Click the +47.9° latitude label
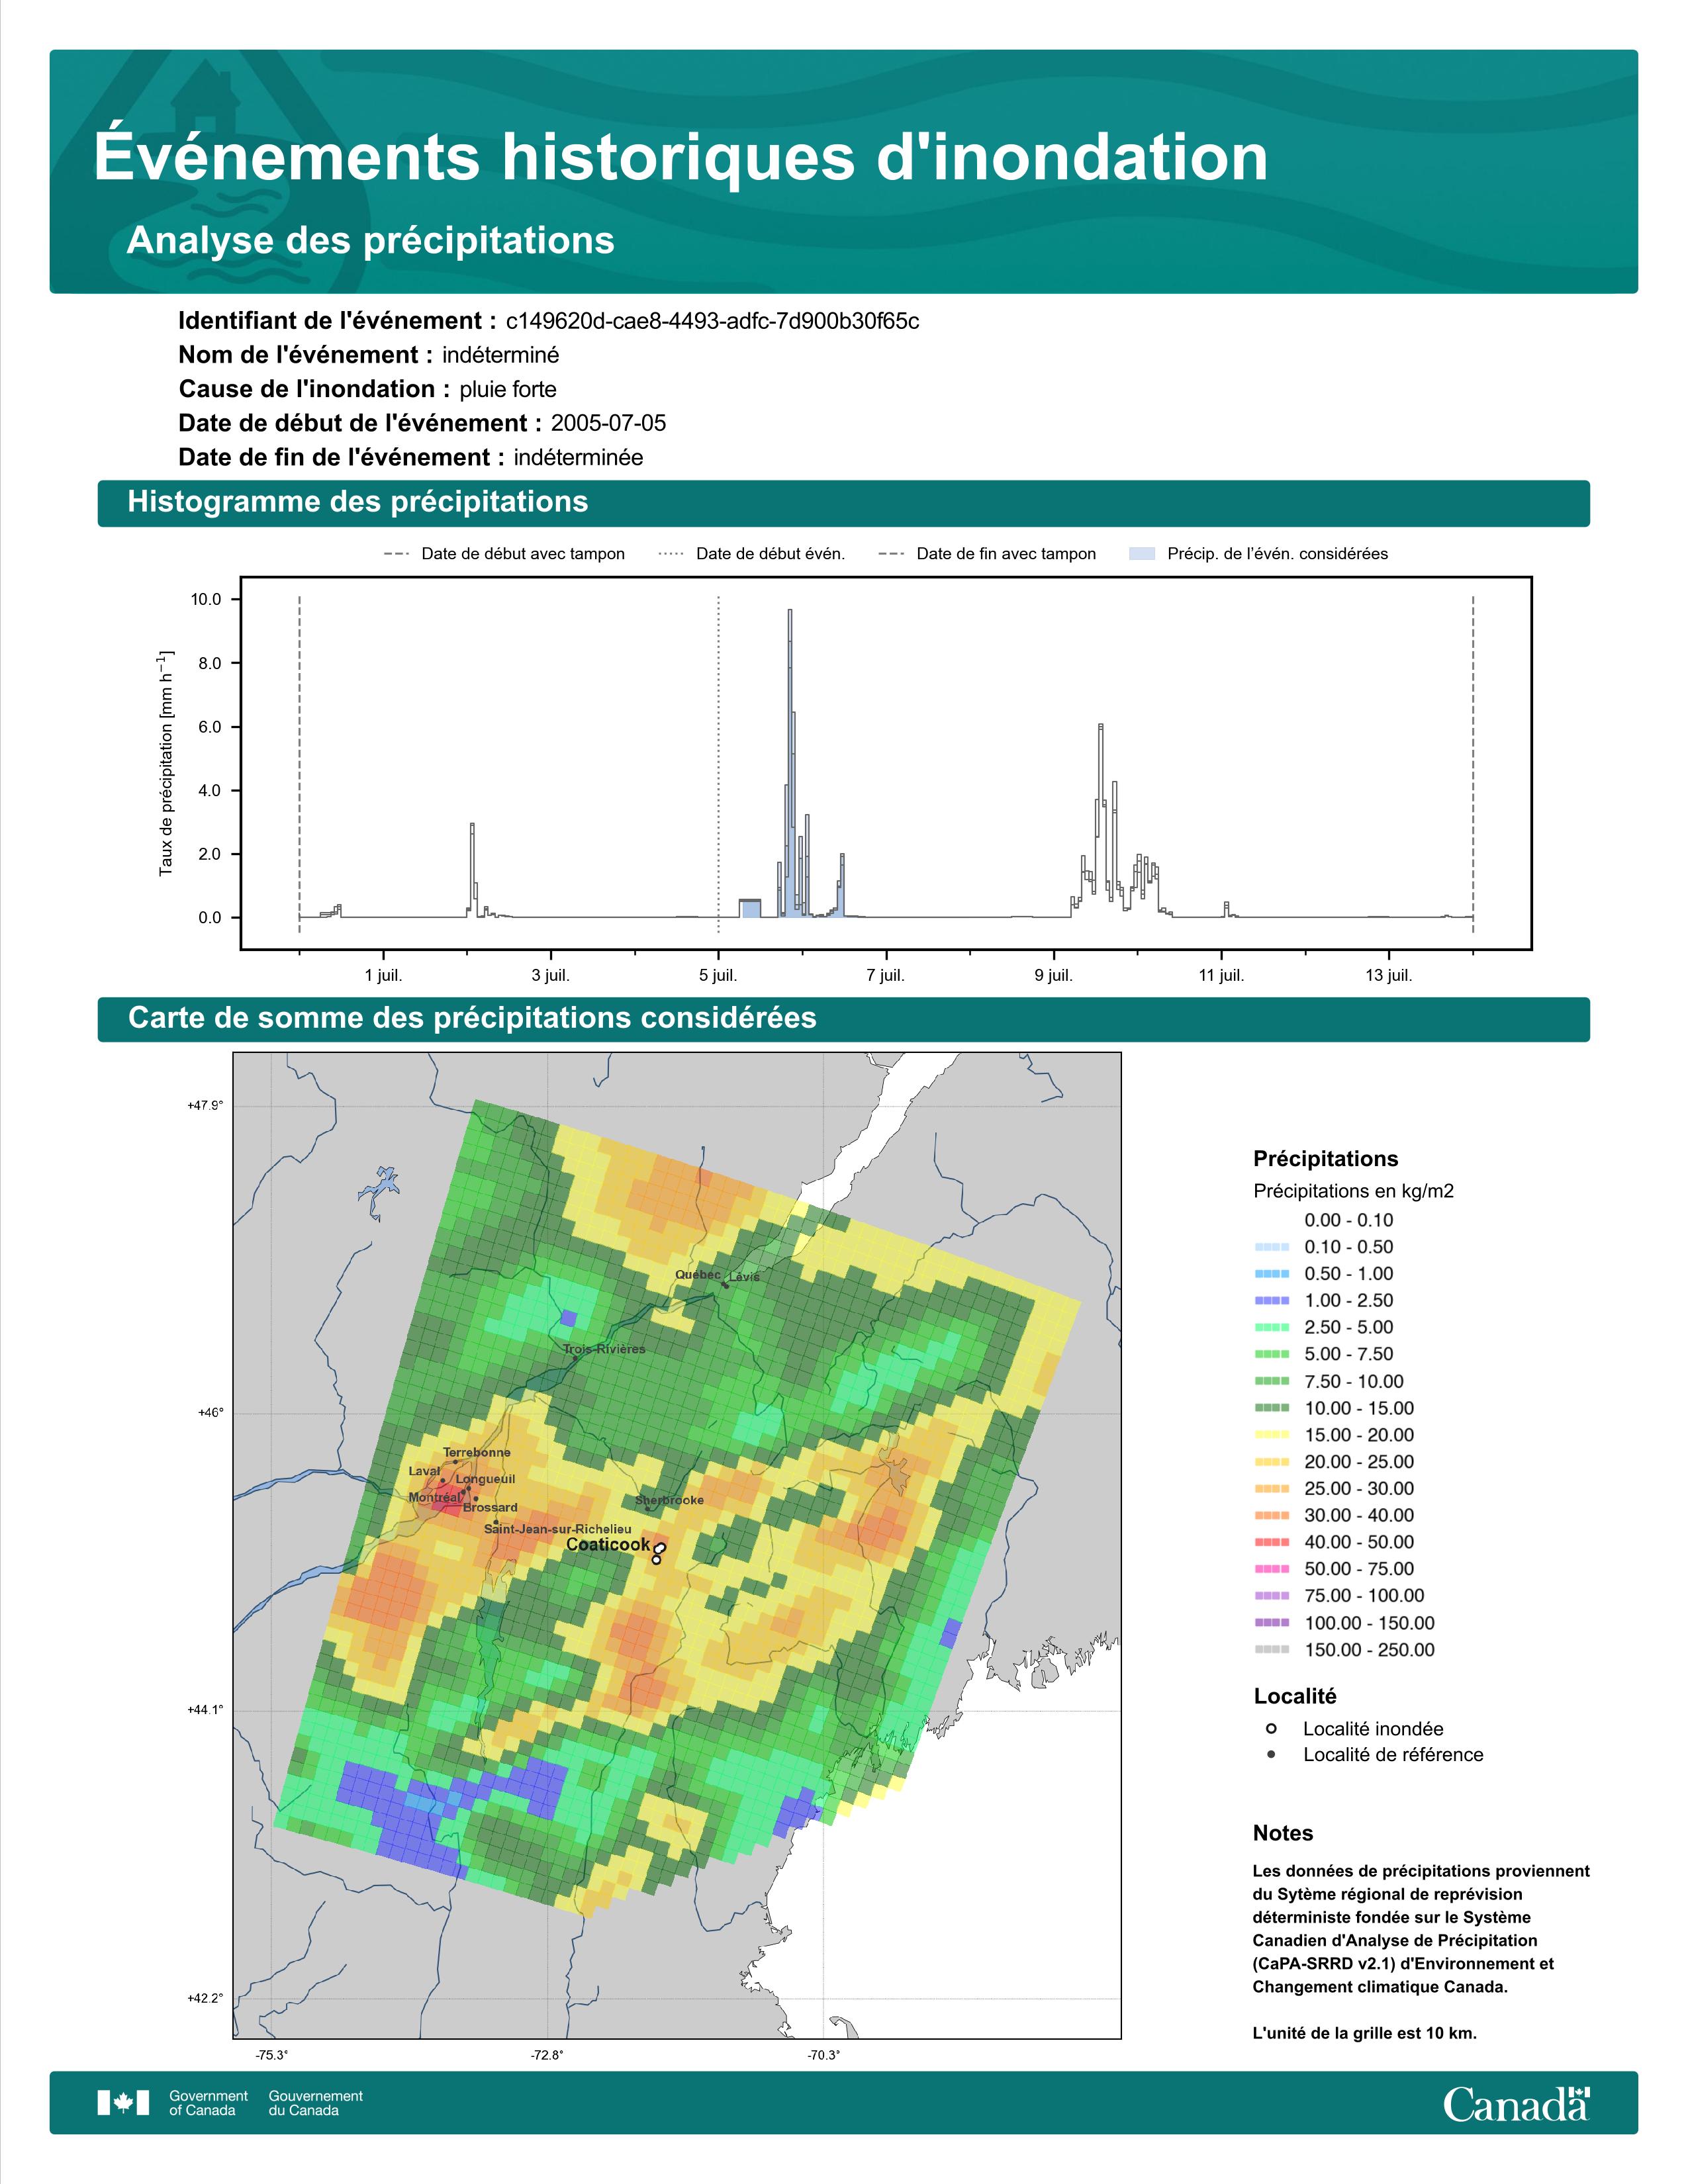1688x2184 pixels. 205,1106
